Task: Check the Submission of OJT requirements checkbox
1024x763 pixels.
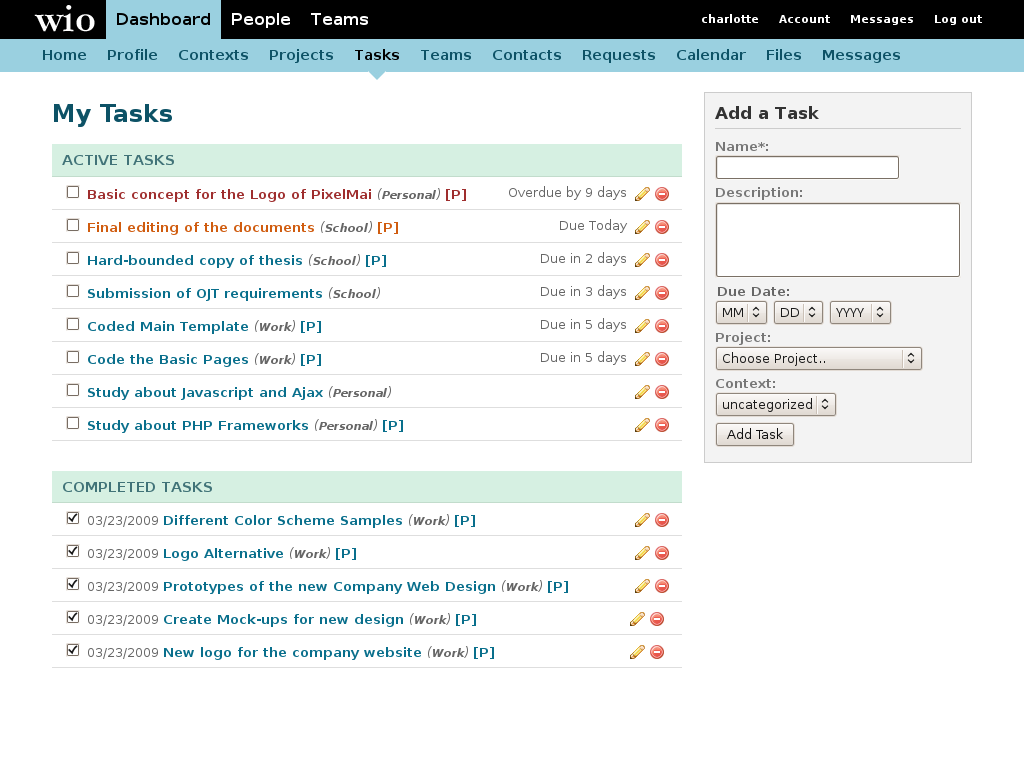Action: pyautogui.click(x=73, y=291)
